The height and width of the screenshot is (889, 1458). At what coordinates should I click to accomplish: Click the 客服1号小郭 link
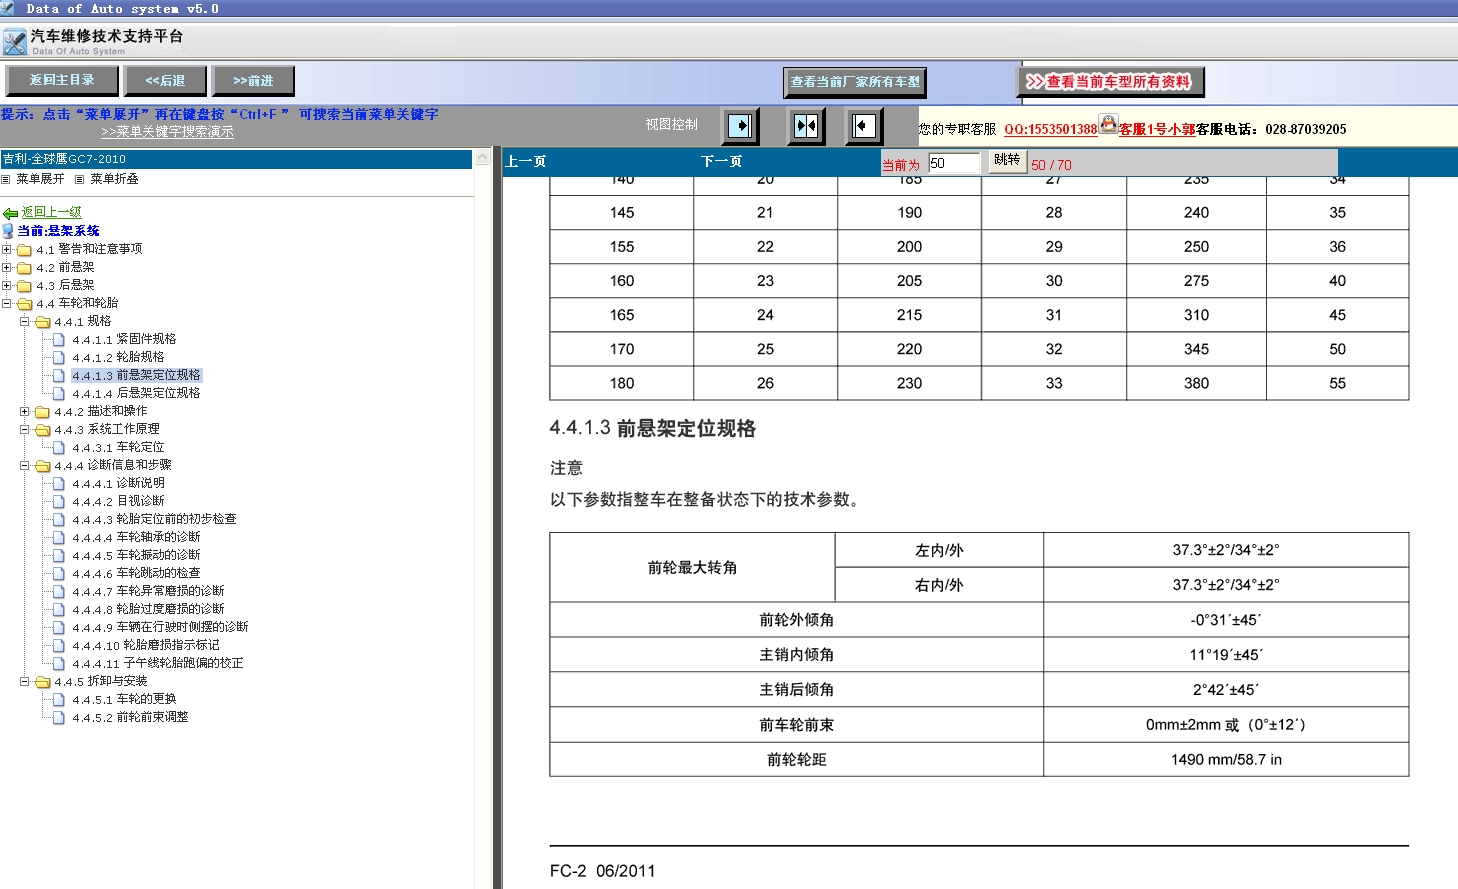click(1157, 129)
